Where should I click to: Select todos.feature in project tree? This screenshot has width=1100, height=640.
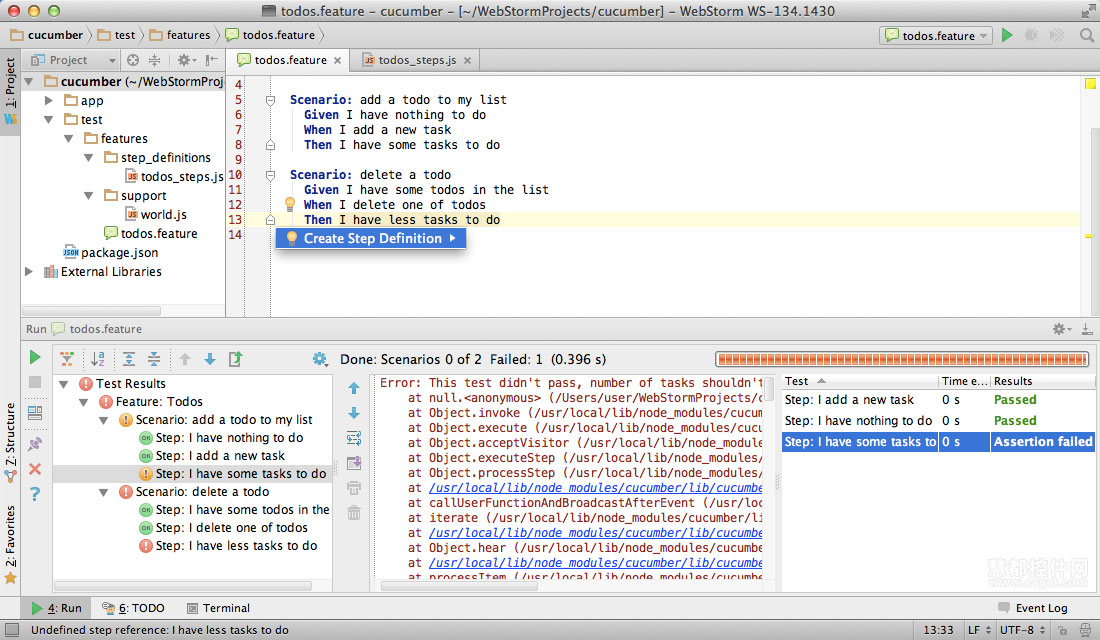(x=151, y=233)
